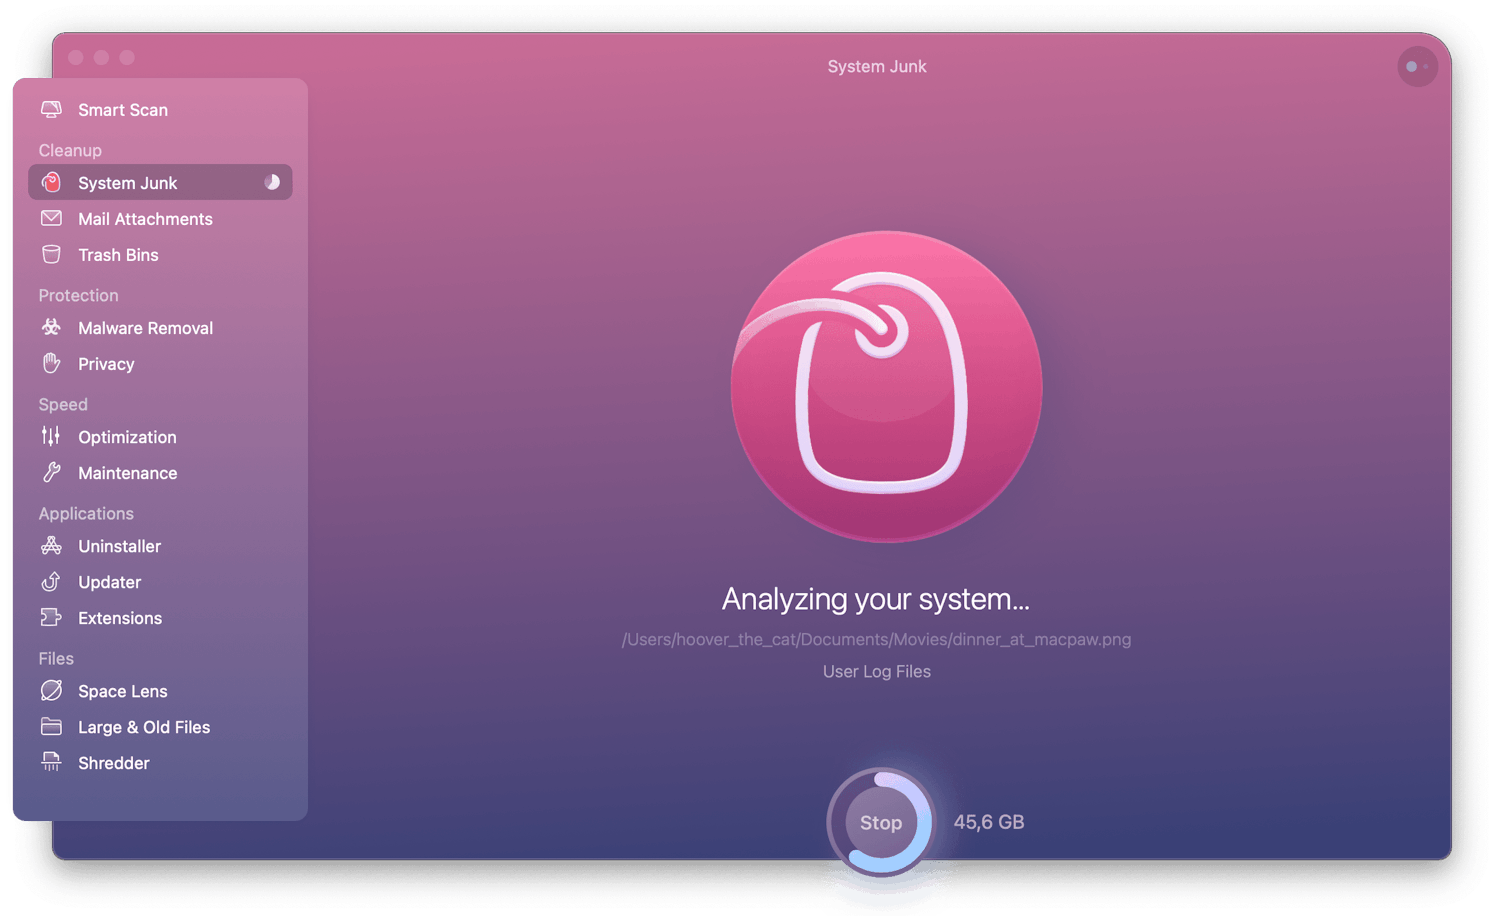Click the Uninstaller icon
The image size is (1495, 916).
click(51, 545)
